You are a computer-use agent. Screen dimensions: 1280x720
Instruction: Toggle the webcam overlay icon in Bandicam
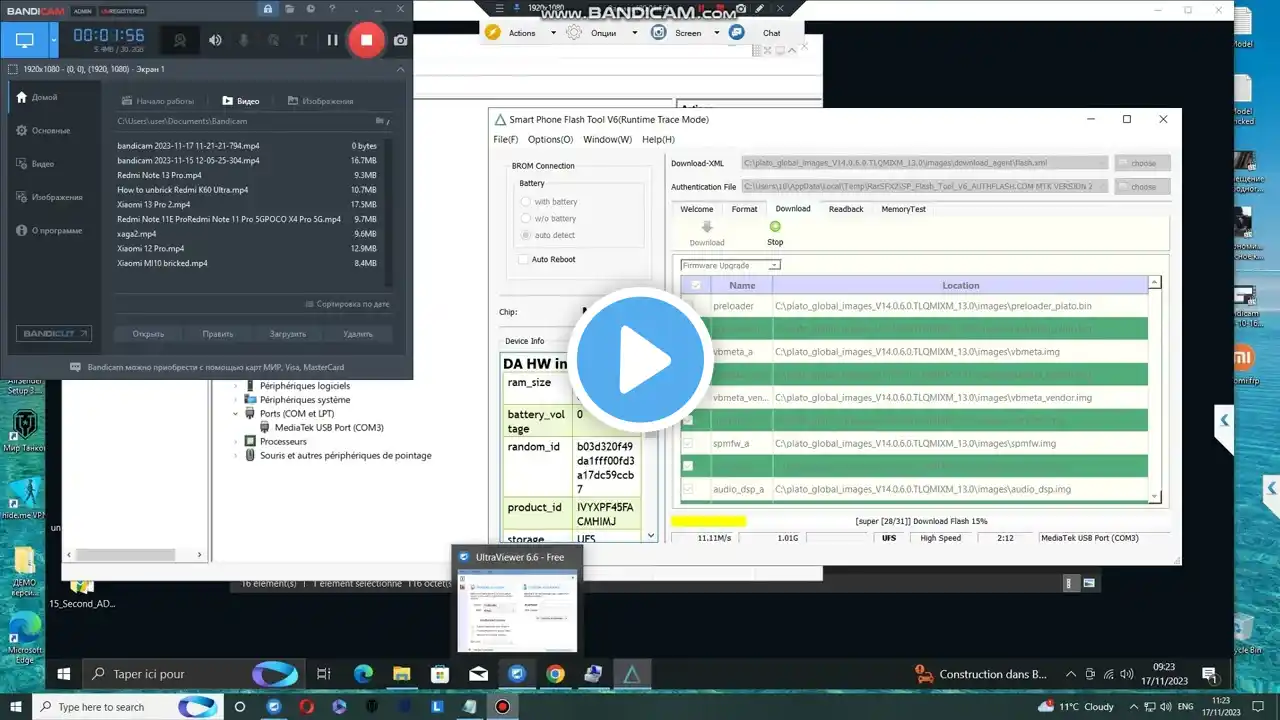click(181, 40)
